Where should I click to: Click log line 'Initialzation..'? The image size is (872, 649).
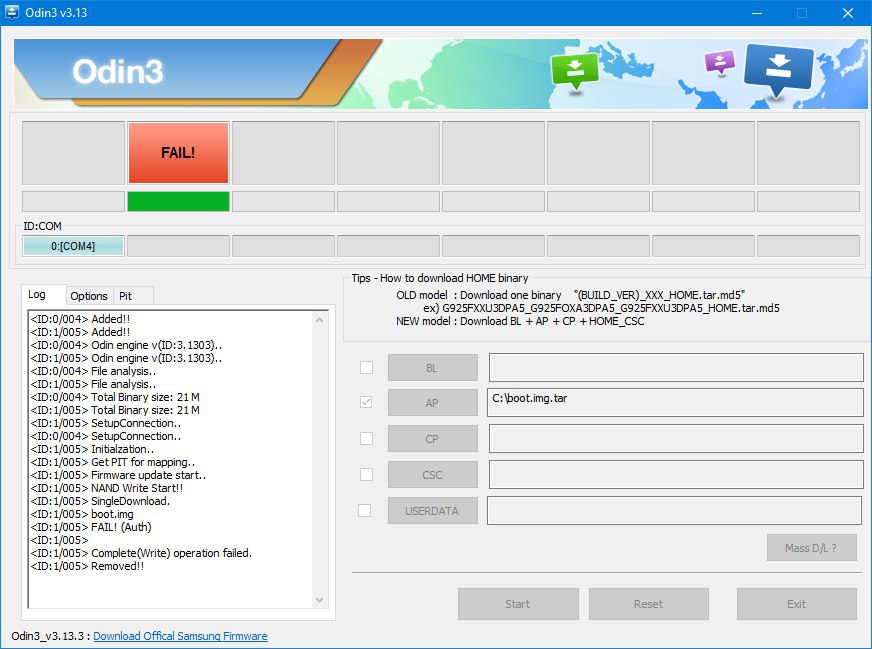(92, 449)
